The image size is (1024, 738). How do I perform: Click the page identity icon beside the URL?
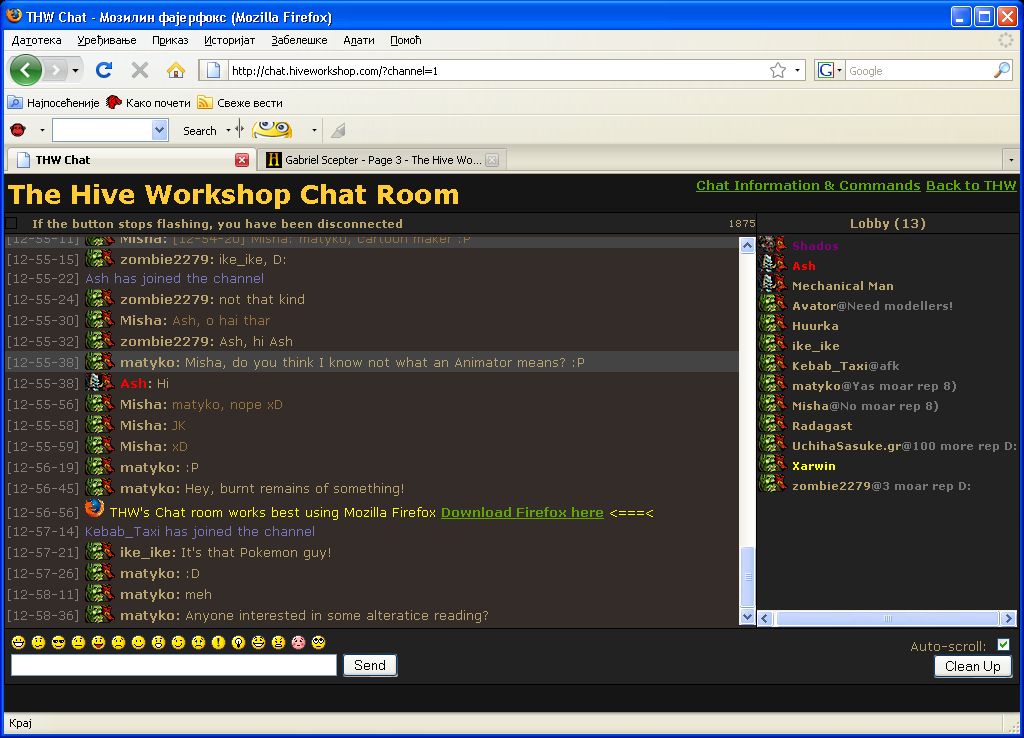(214, 71)
